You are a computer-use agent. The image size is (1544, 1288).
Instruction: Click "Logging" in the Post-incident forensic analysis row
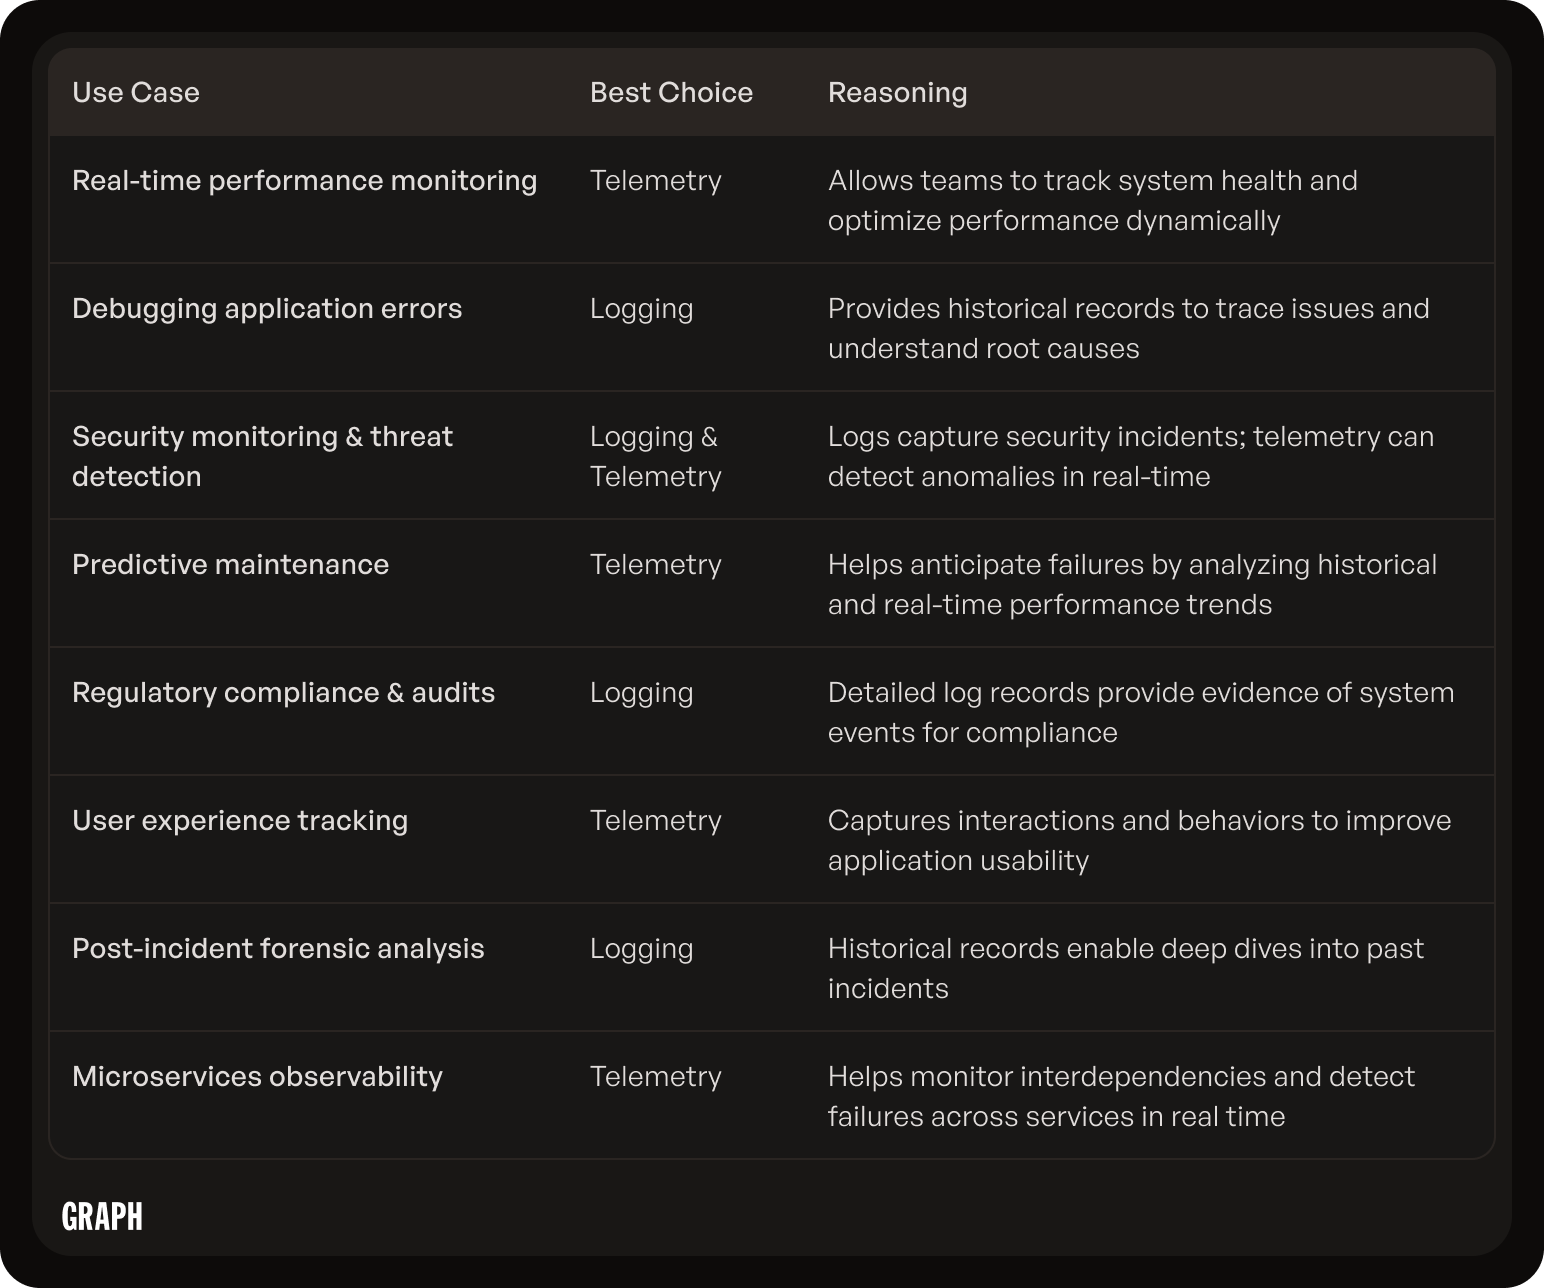[641, 949]
